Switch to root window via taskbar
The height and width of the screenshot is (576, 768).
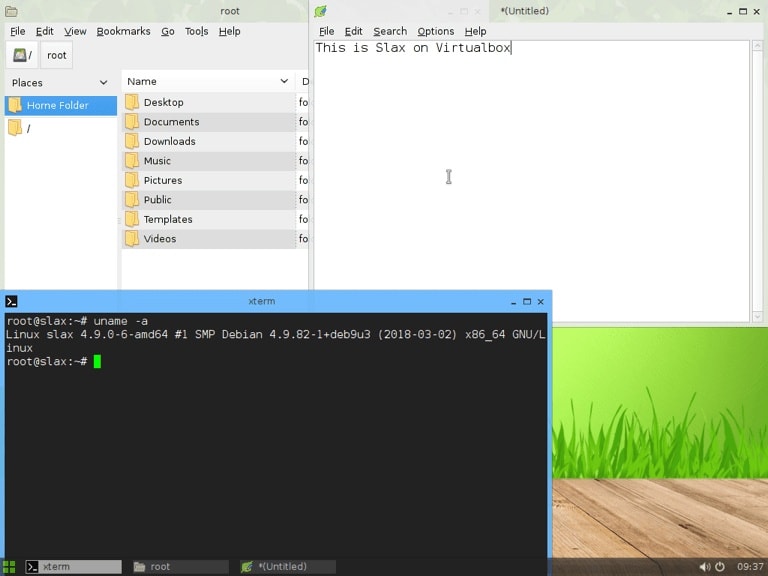(180, 567)
